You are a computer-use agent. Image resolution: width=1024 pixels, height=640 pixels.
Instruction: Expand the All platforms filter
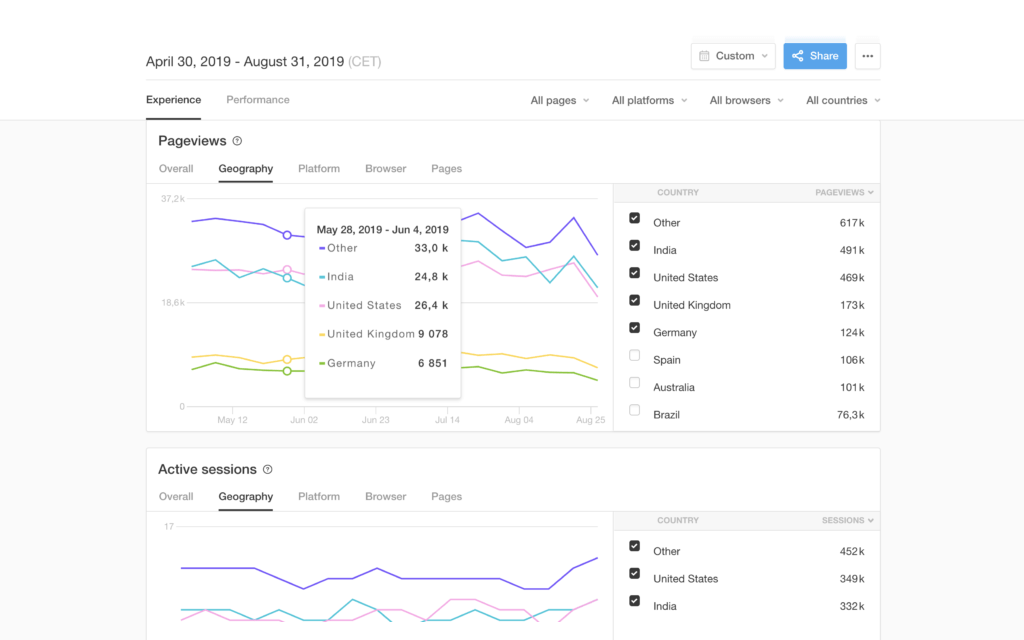(650, 100)
